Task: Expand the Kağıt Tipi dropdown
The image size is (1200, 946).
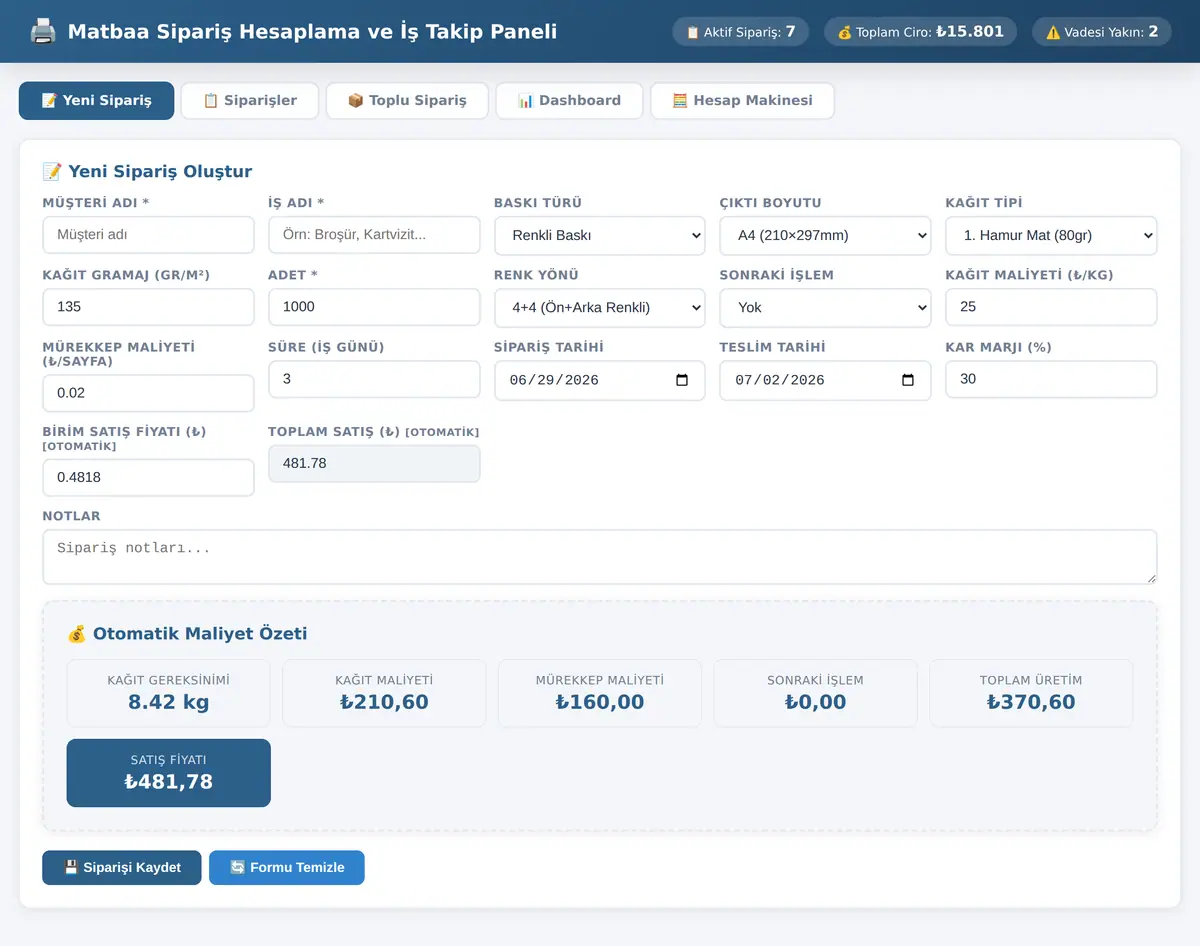Action: coord(1051,235)
